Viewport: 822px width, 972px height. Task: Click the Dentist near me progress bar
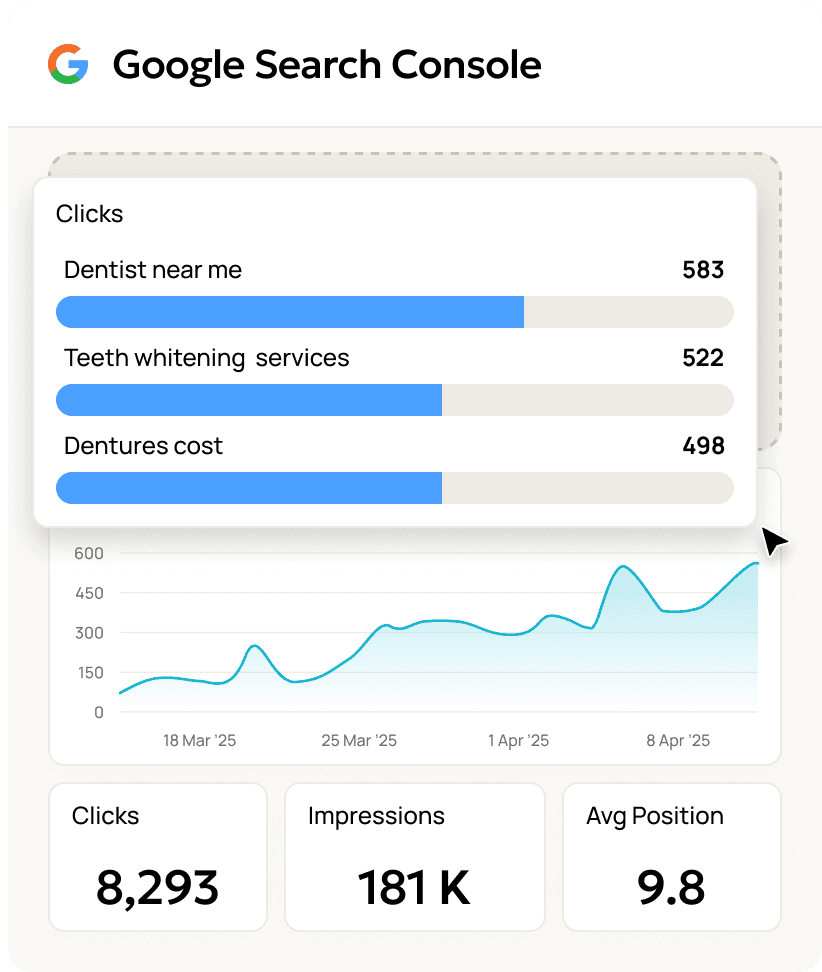pyautogui.click(x=395, y=312)
